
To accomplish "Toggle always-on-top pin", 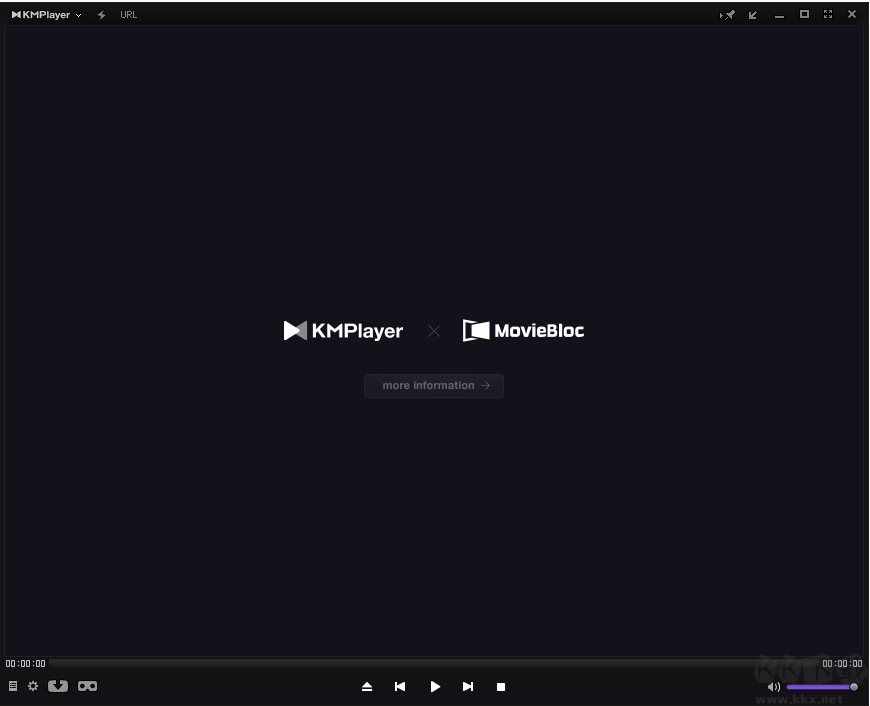I will 727,14.
